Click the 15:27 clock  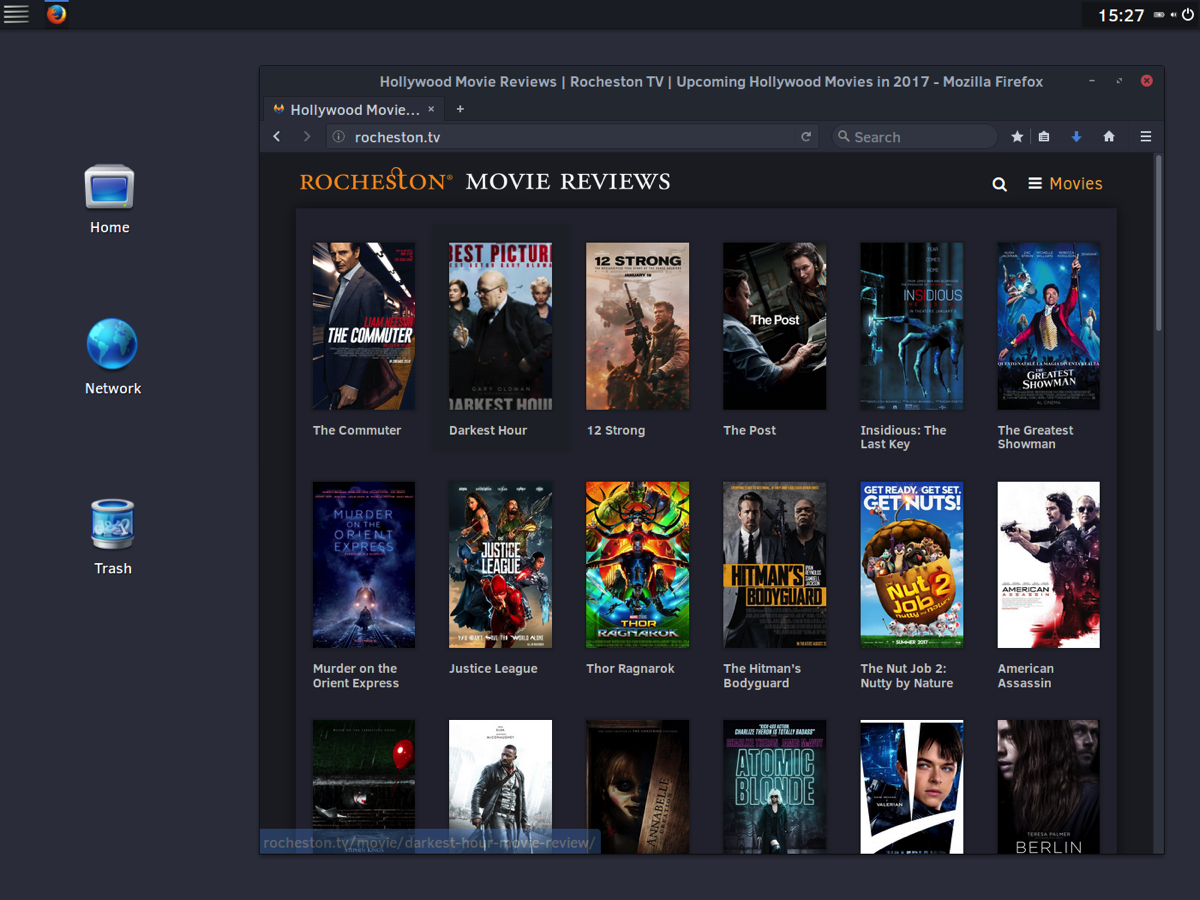pos(1121,15)
